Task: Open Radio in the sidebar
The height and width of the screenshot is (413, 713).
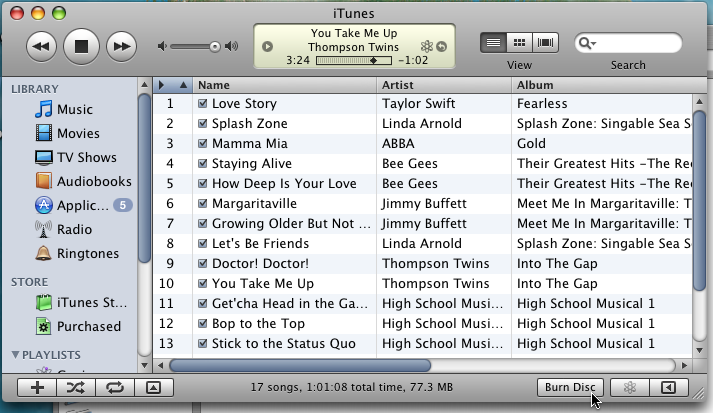Action: coord(63,229)
